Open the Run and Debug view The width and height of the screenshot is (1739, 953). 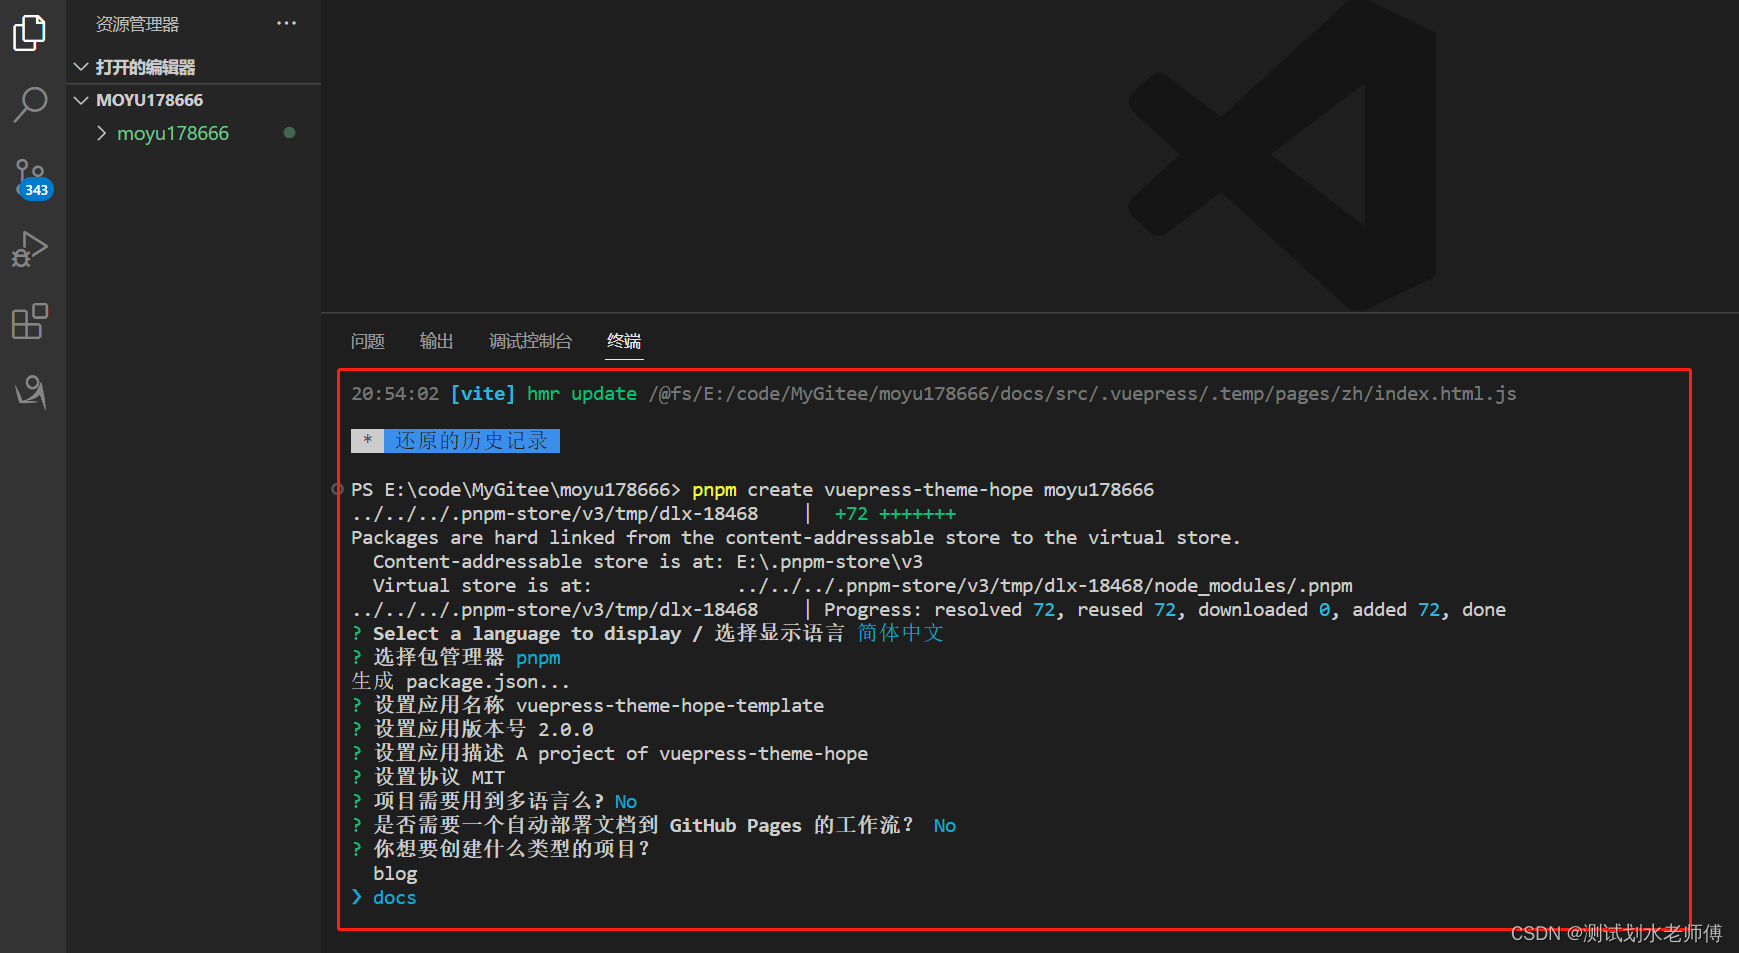click(x=30, y=249)
